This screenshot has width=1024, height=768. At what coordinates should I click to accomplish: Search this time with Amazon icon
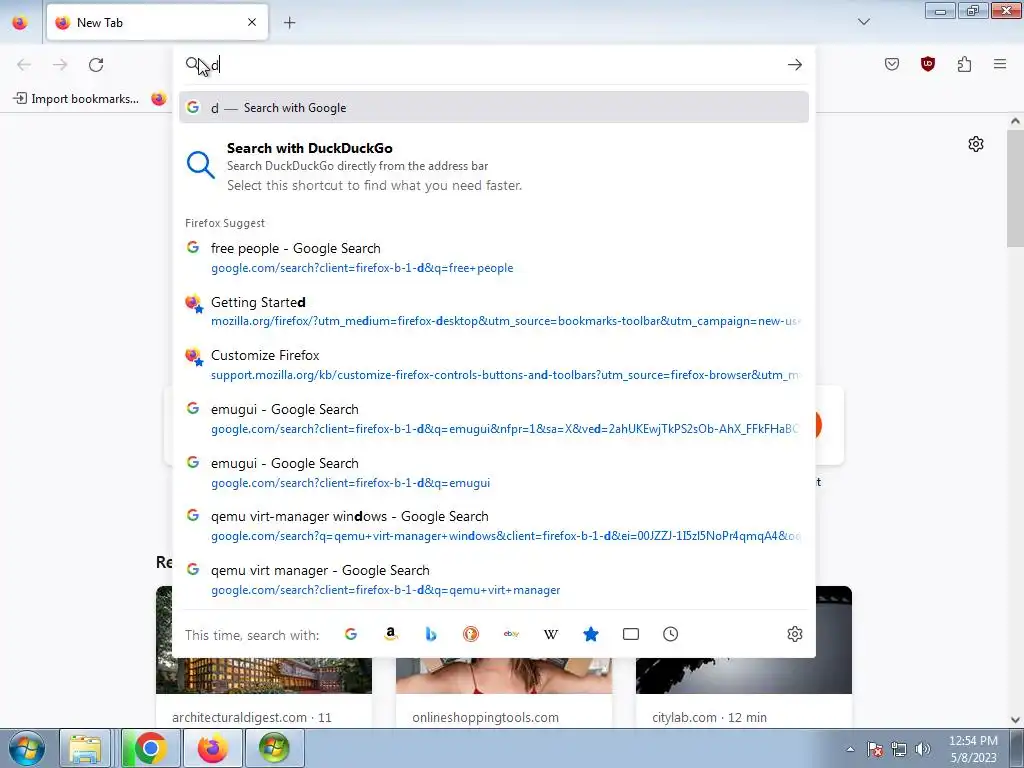(391, 634)
